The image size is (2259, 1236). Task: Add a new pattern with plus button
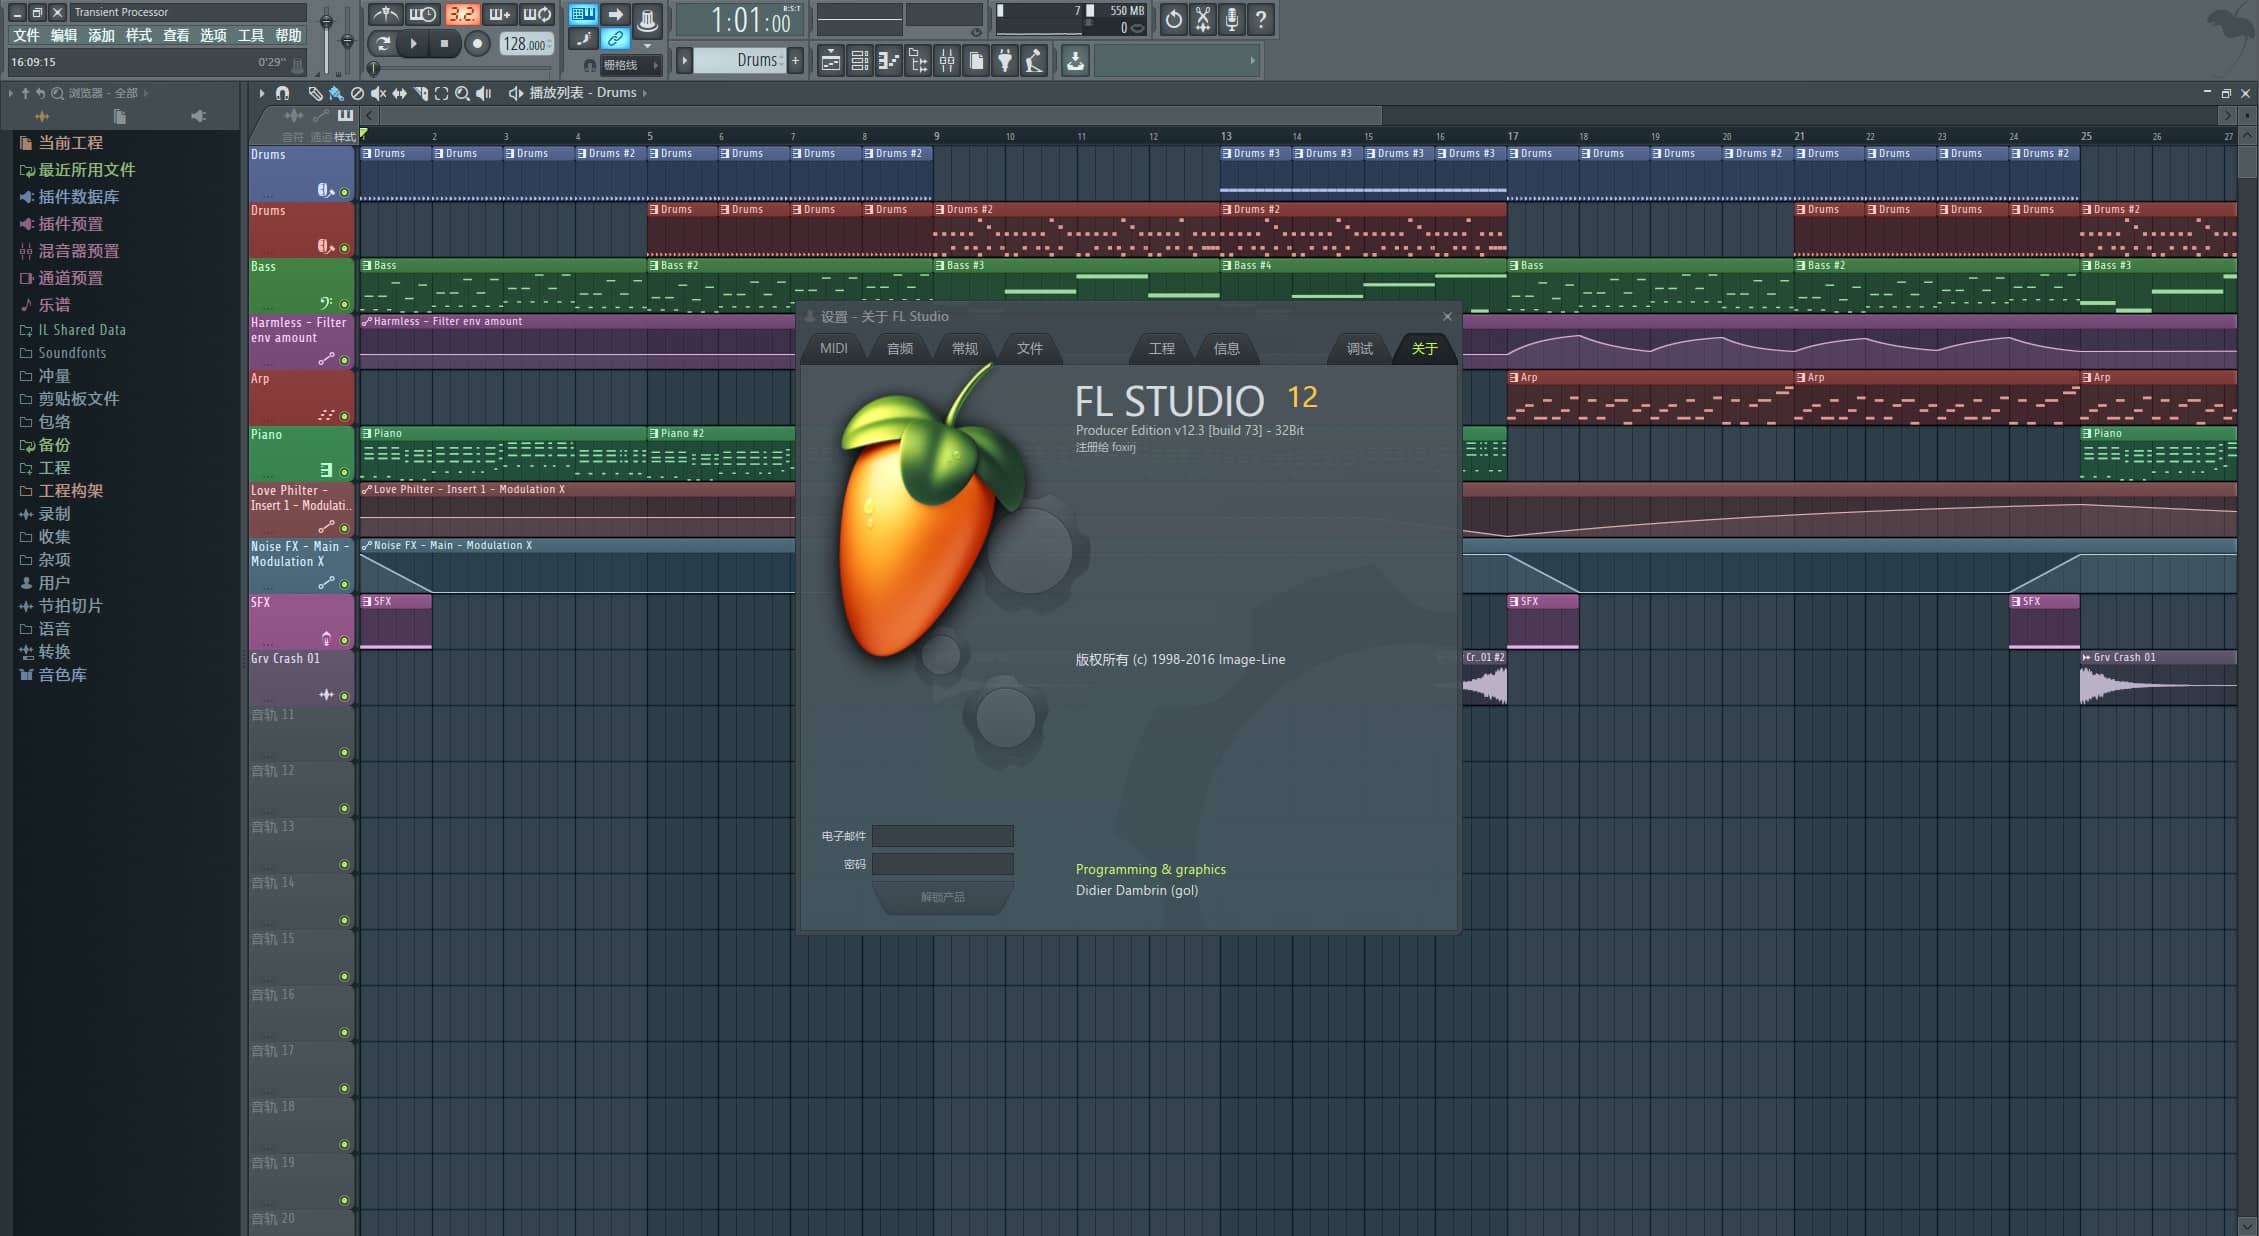[x=796, y=61]
